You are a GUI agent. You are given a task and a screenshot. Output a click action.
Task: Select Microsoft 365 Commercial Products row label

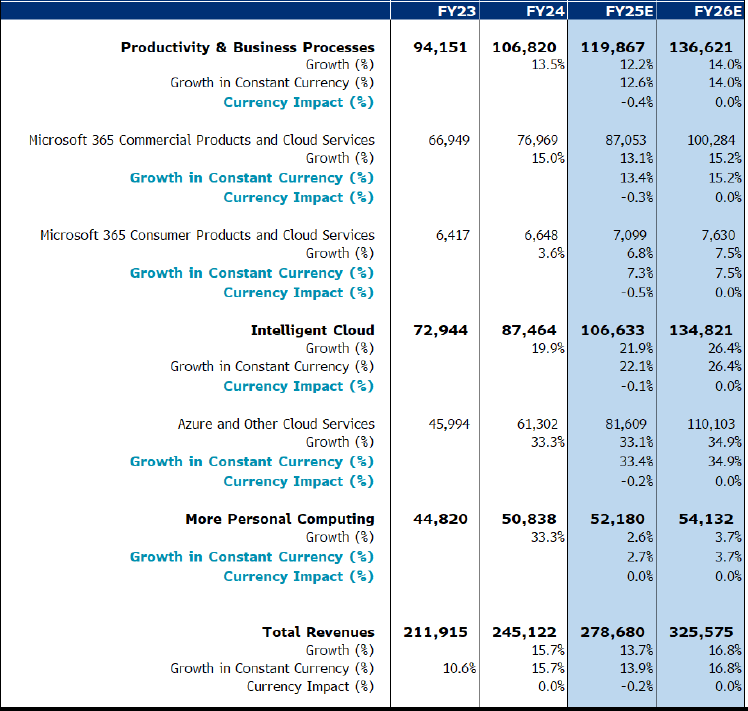tap(201, 140)
